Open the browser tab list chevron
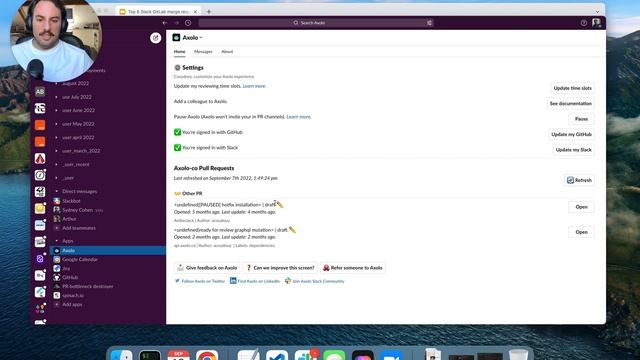 tap(597, 11)
